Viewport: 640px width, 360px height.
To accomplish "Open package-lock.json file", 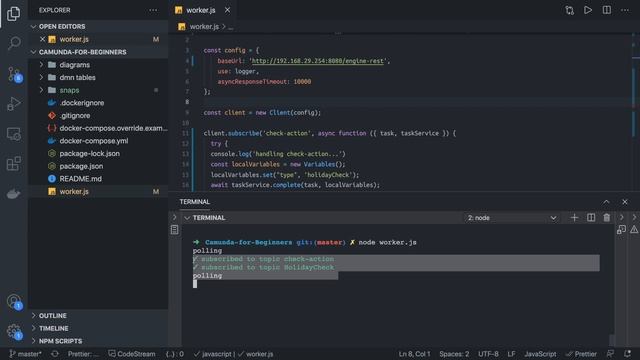I will tap(89, 153).
